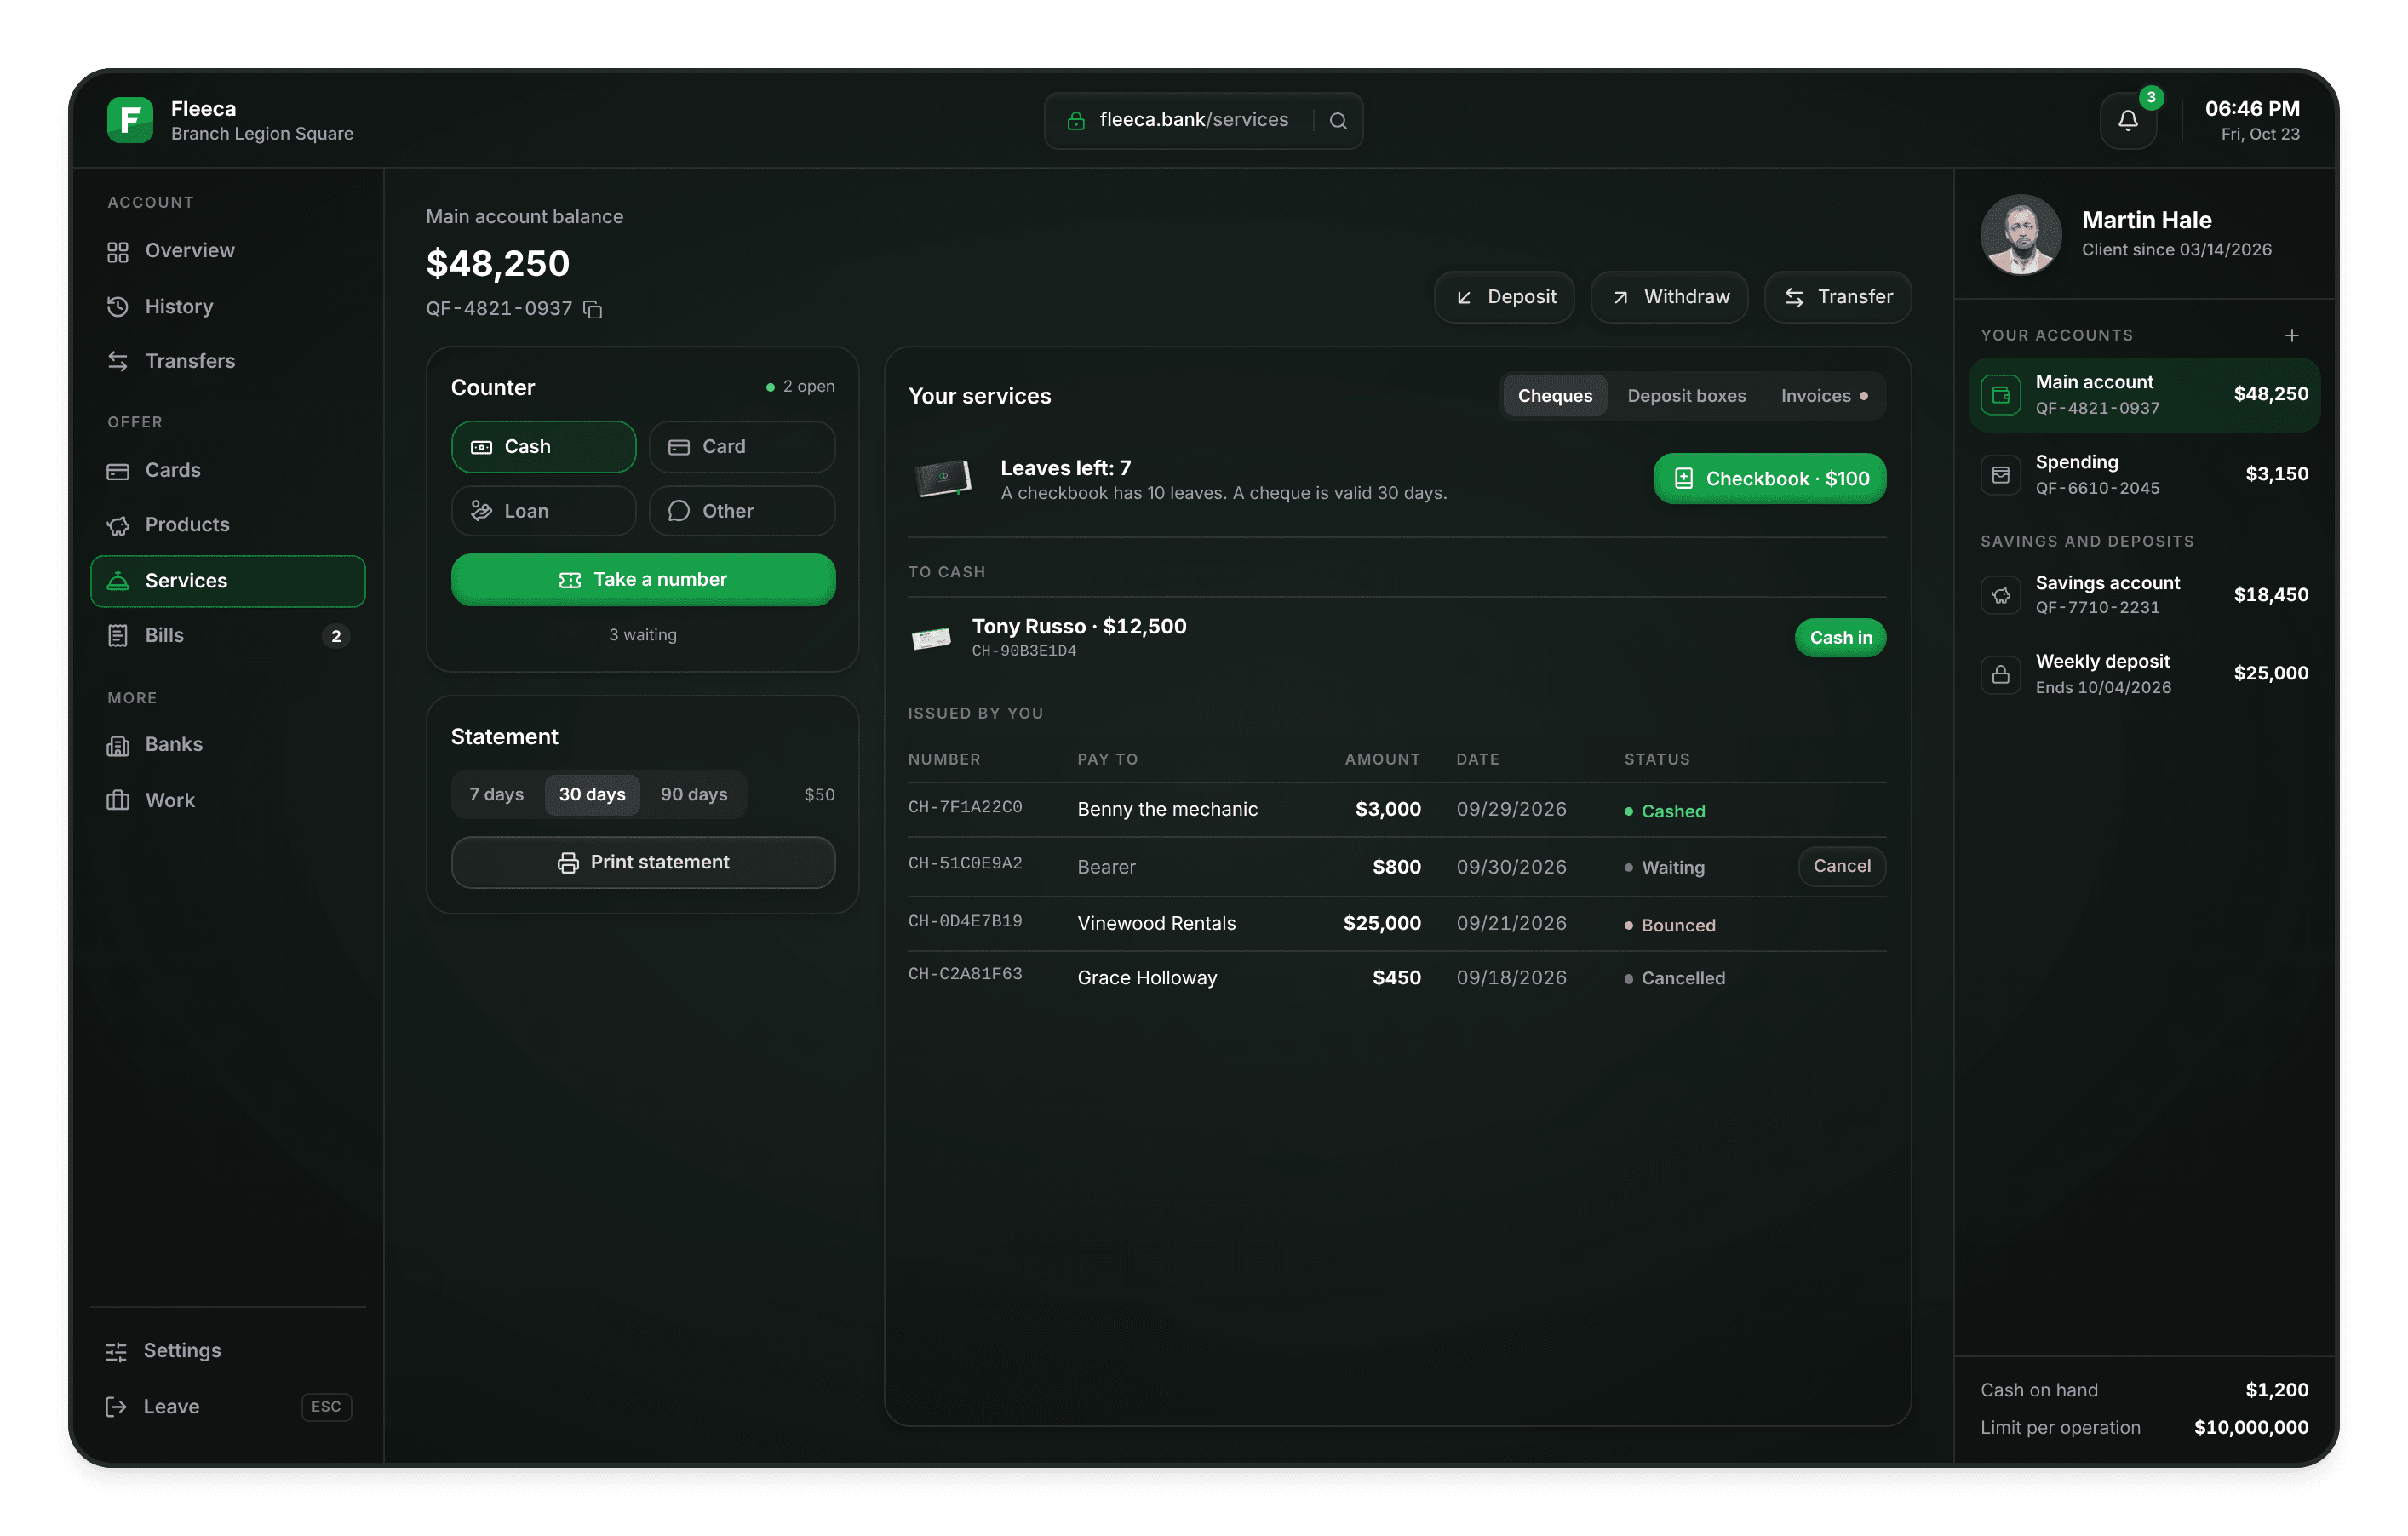Select the Cheques tab

click(x=1555, y=396)
